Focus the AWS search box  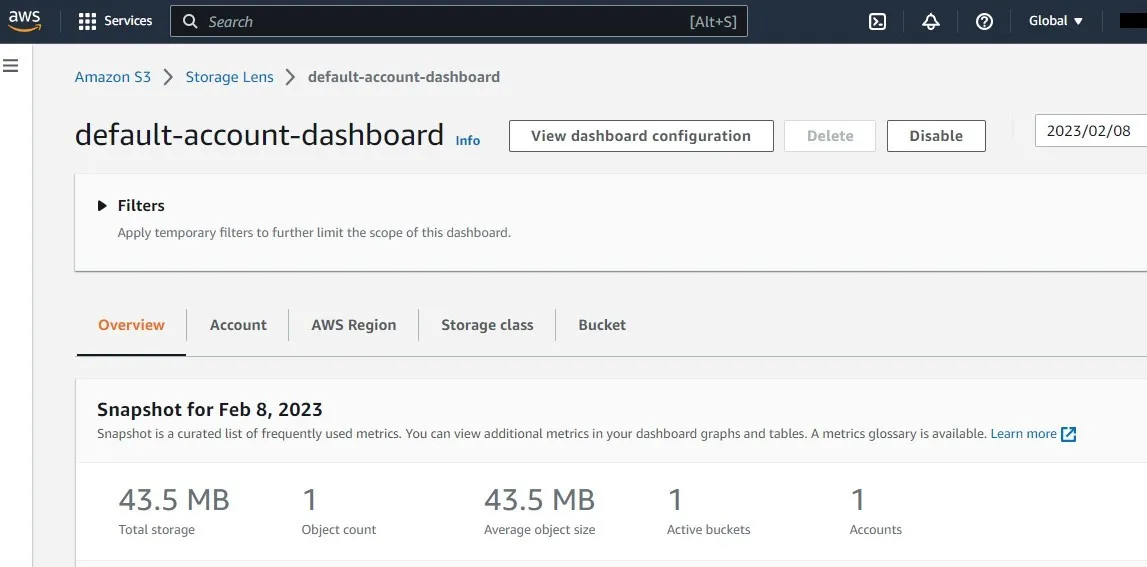tap(459, 21)
